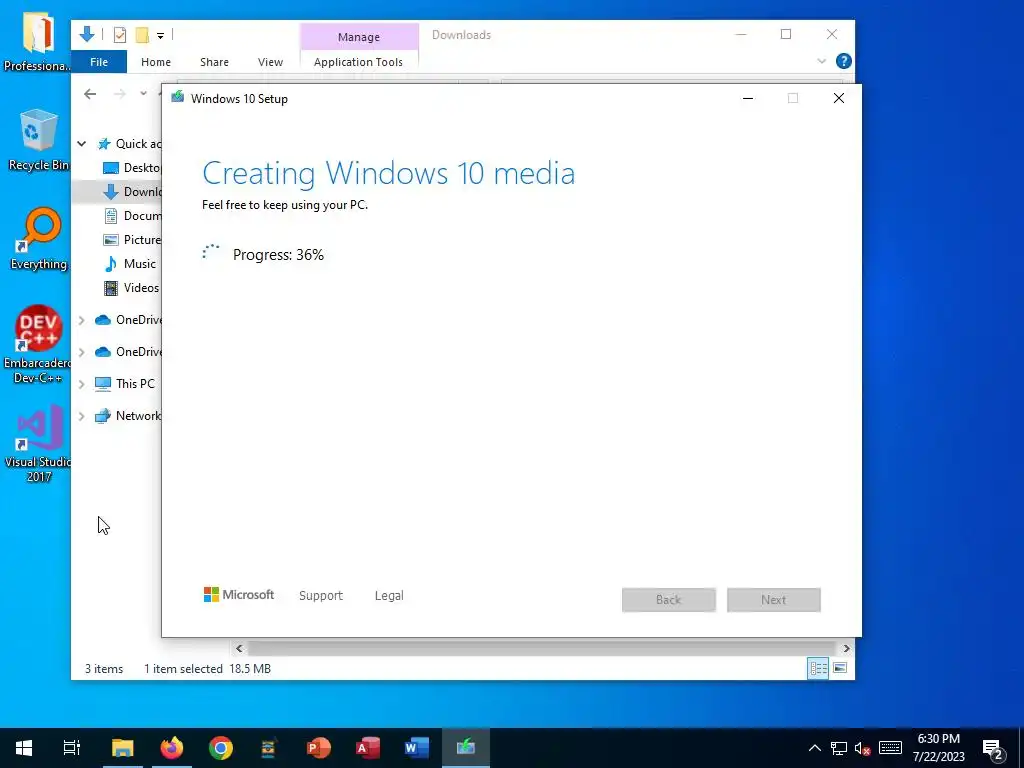
Task: Expand the first OneDrive tree node
Action: pyautogui.click(x=82, y=320)
